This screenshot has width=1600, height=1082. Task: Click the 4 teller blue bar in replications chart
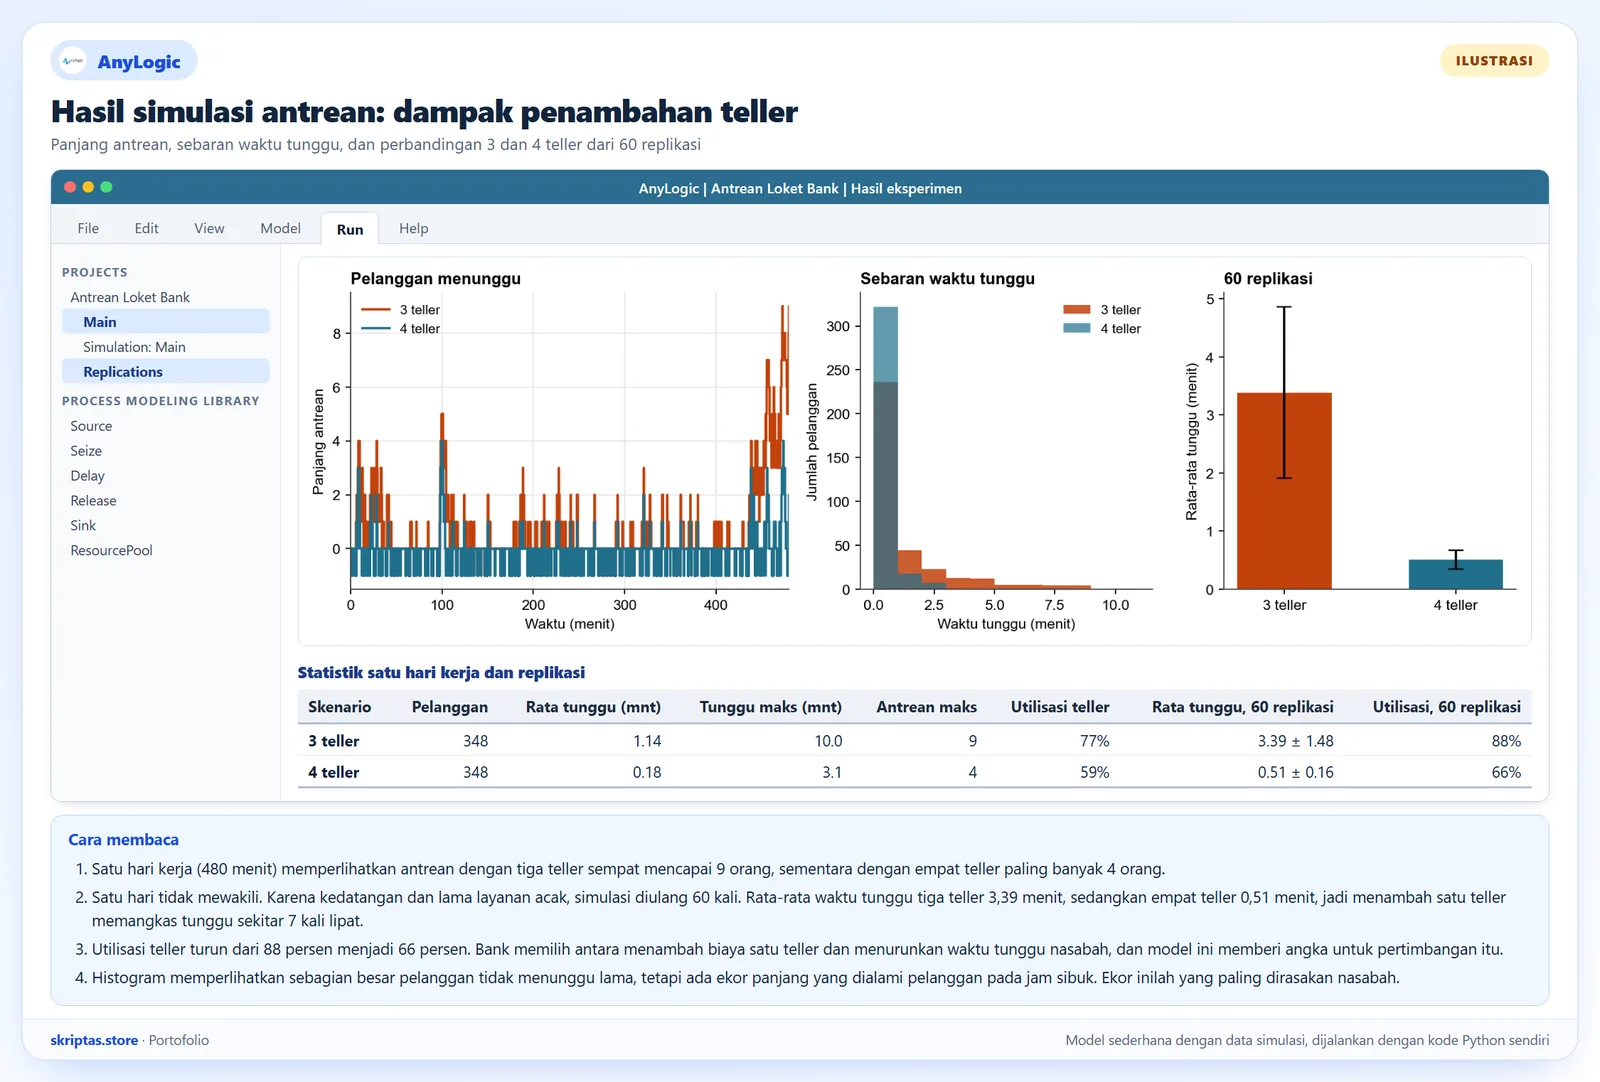tap(1455, 574)
